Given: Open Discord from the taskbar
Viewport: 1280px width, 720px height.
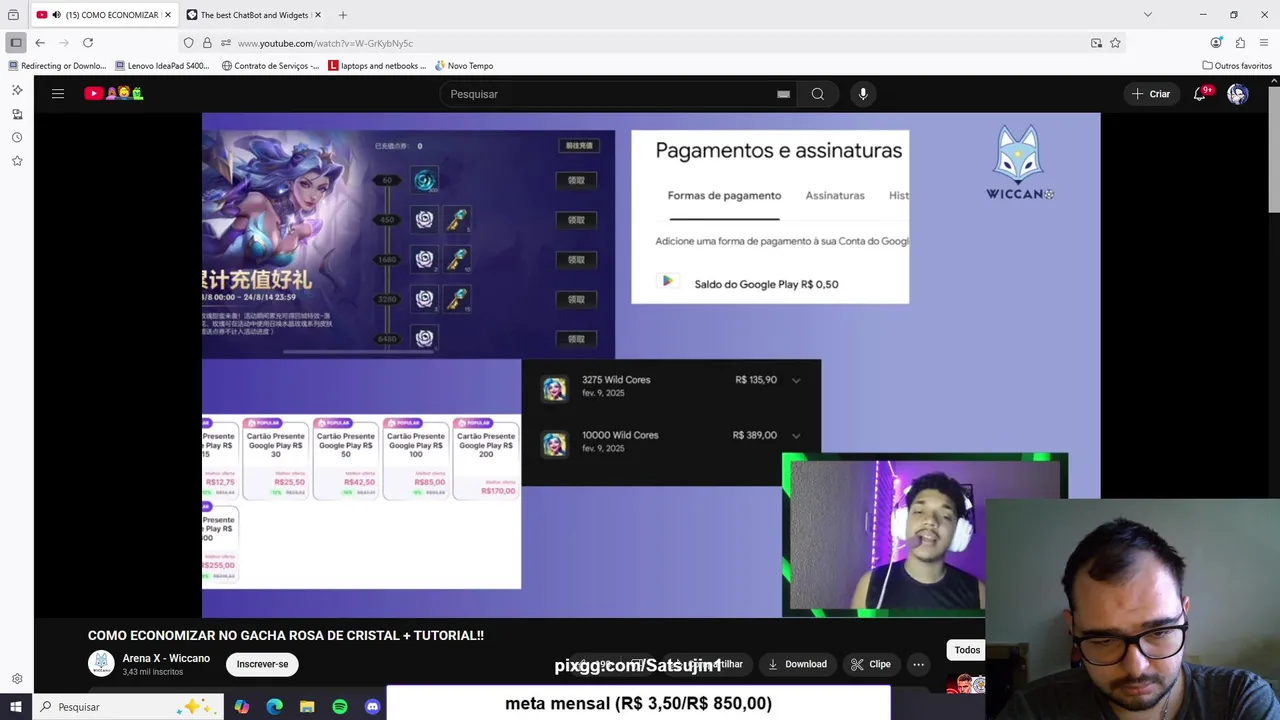Looking at the screenshot, I should click(372, 707).
